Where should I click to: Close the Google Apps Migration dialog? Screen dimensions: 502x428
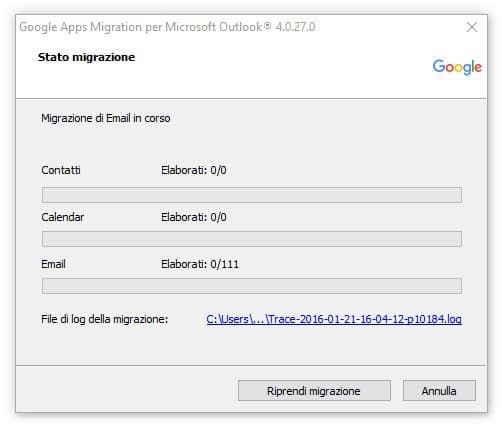[x=472, y=27]
